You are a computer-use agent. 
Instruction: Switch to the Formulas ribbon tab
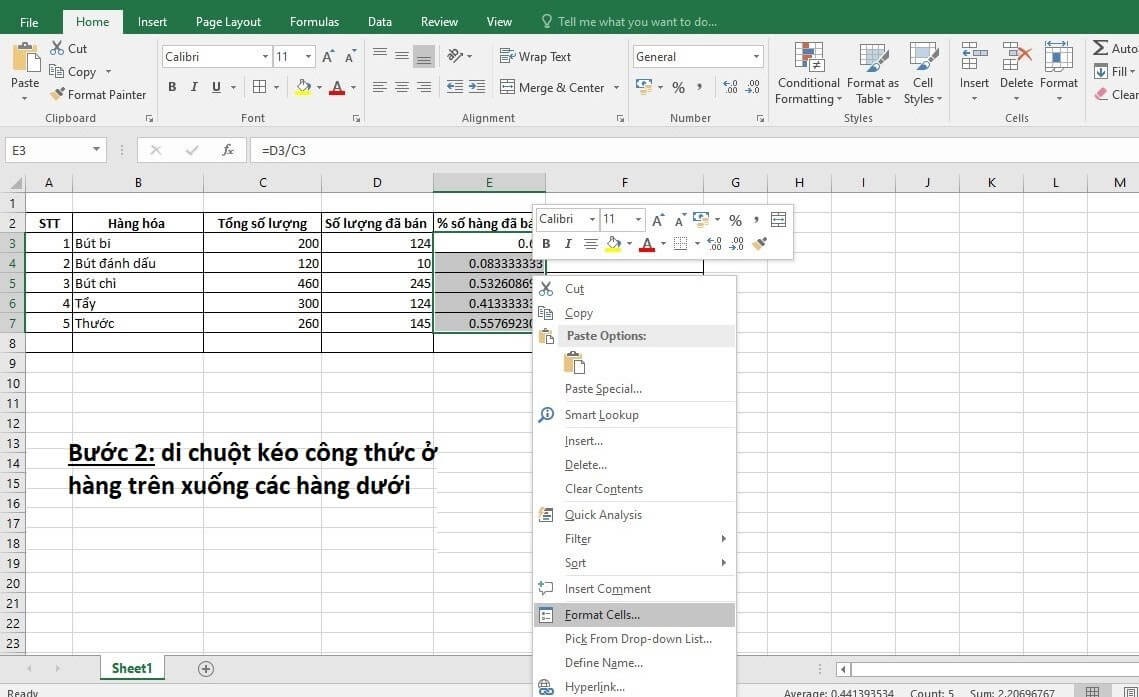(x=314, y=20)
